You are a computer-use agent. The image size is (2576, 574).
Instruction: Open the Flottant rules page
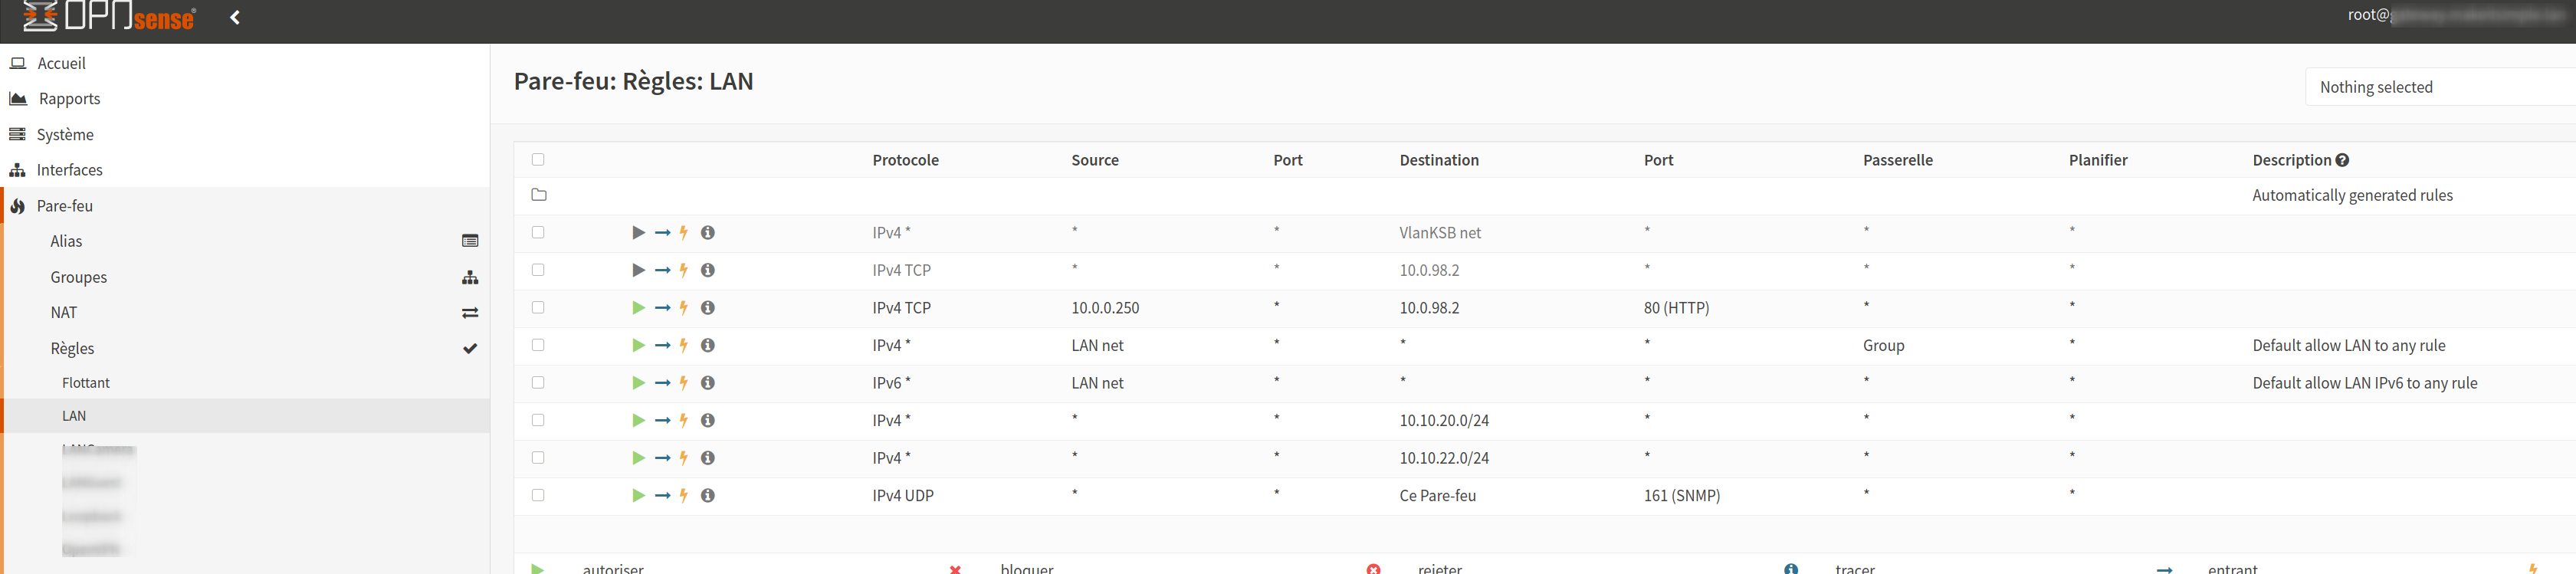click(x=86, y=383)
